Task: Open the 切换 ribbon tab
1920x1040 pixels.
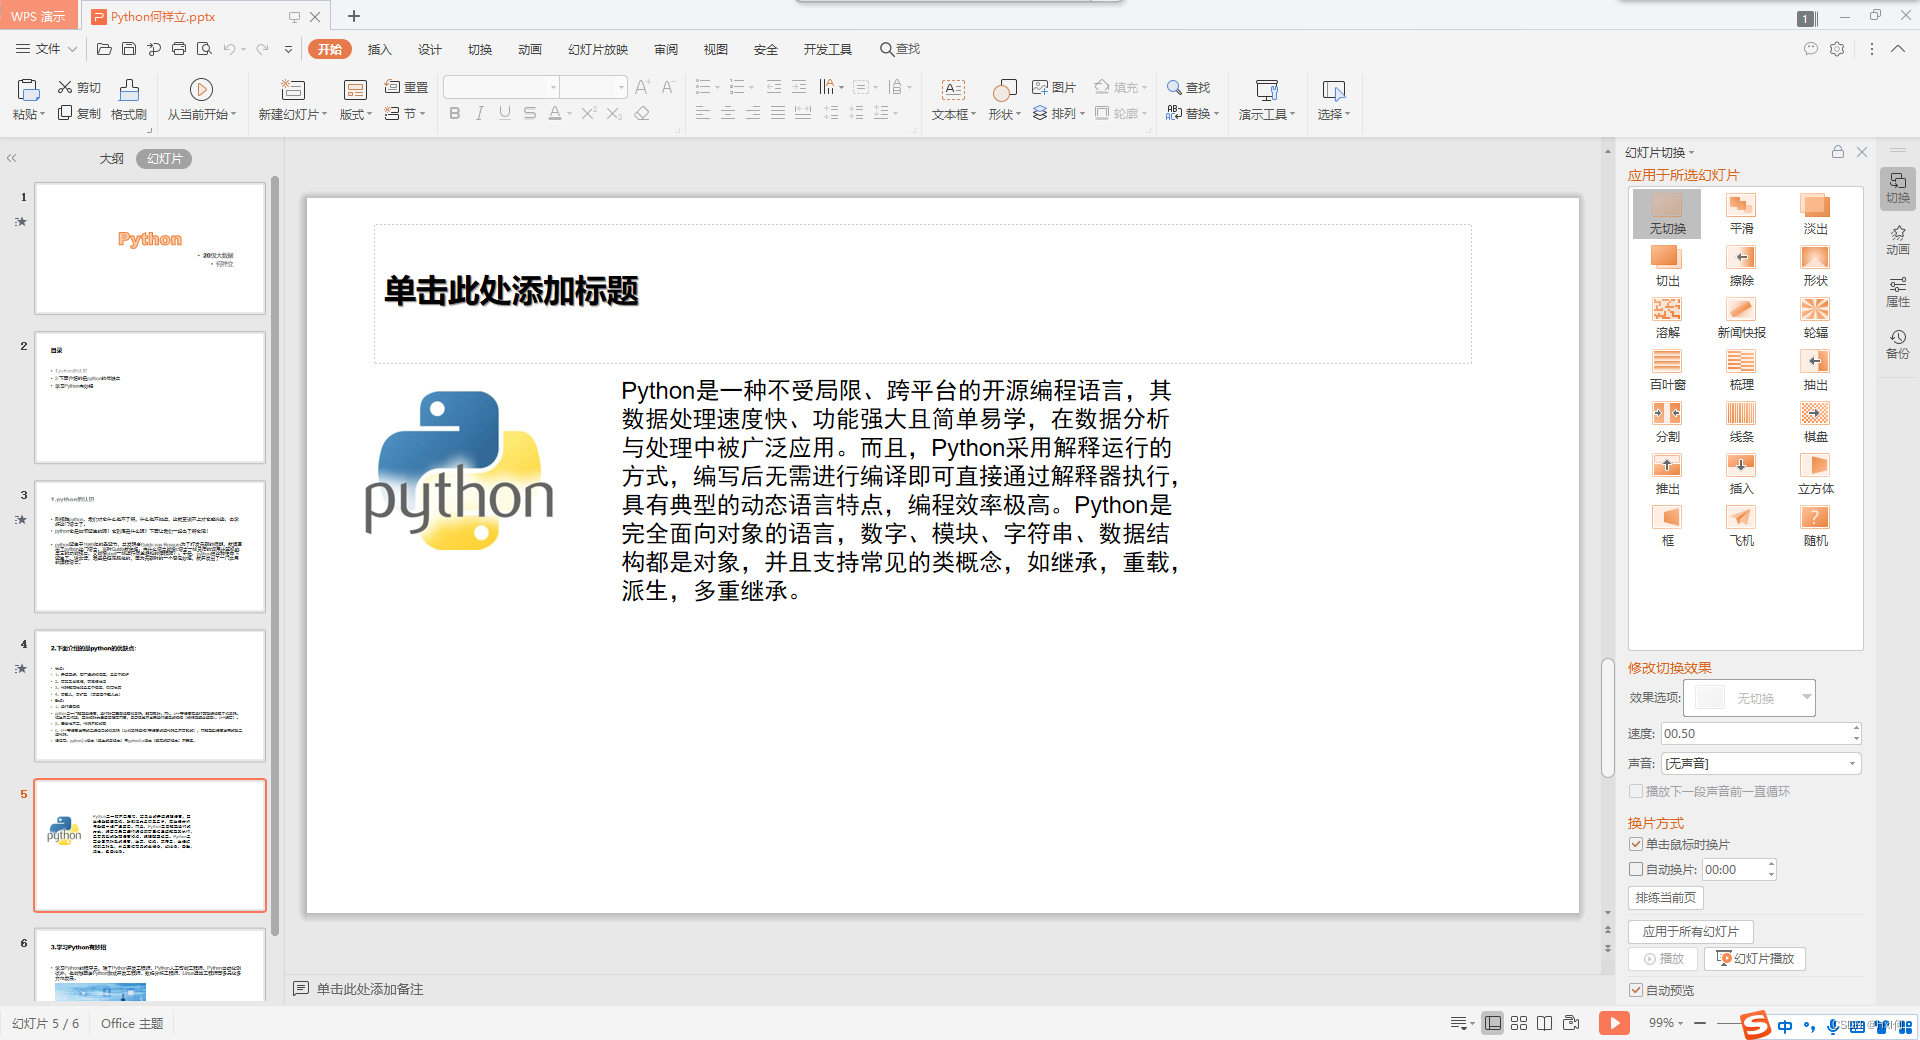Action: click(x=480, y=49)
